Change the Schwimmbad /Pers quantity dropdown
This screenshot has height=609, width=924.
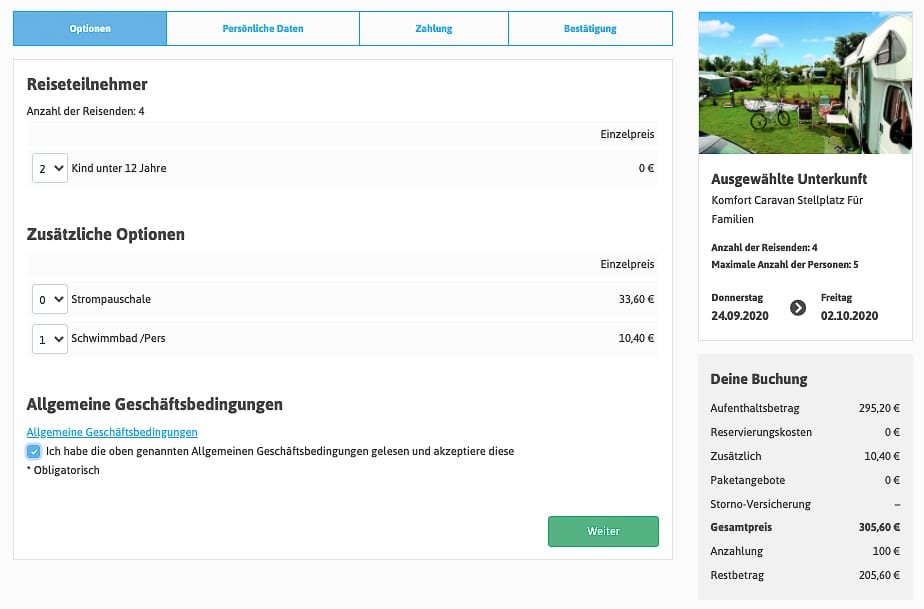click(x=50, y=338)
